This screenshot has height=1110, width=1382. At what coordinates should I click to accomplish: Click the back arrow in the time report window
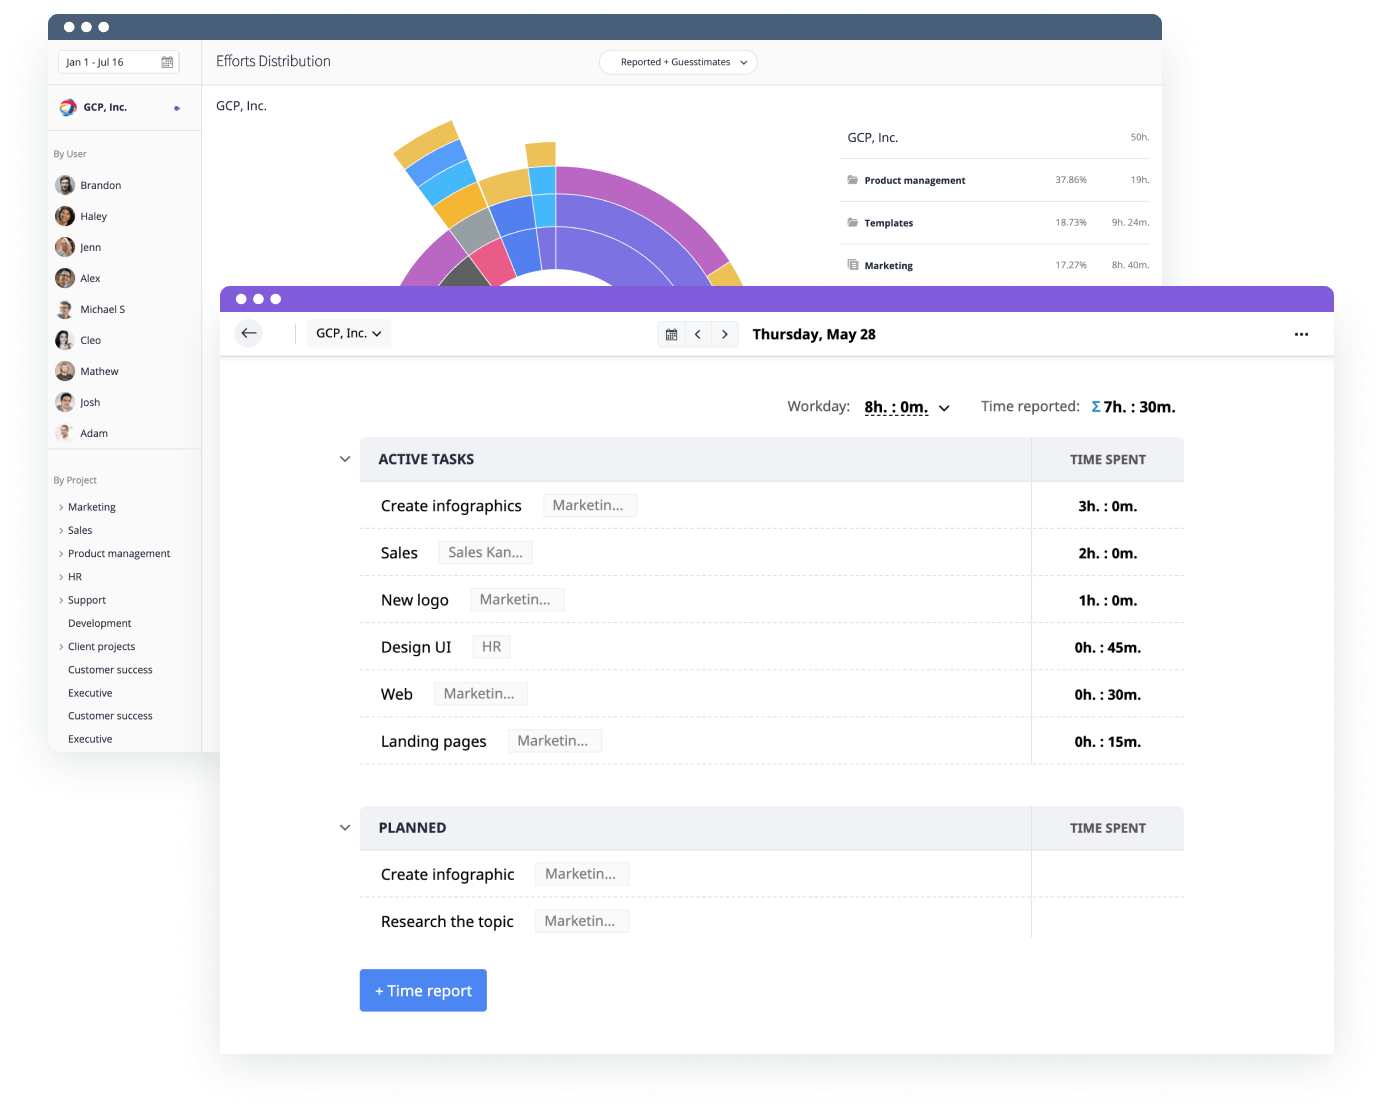point(248,333)
